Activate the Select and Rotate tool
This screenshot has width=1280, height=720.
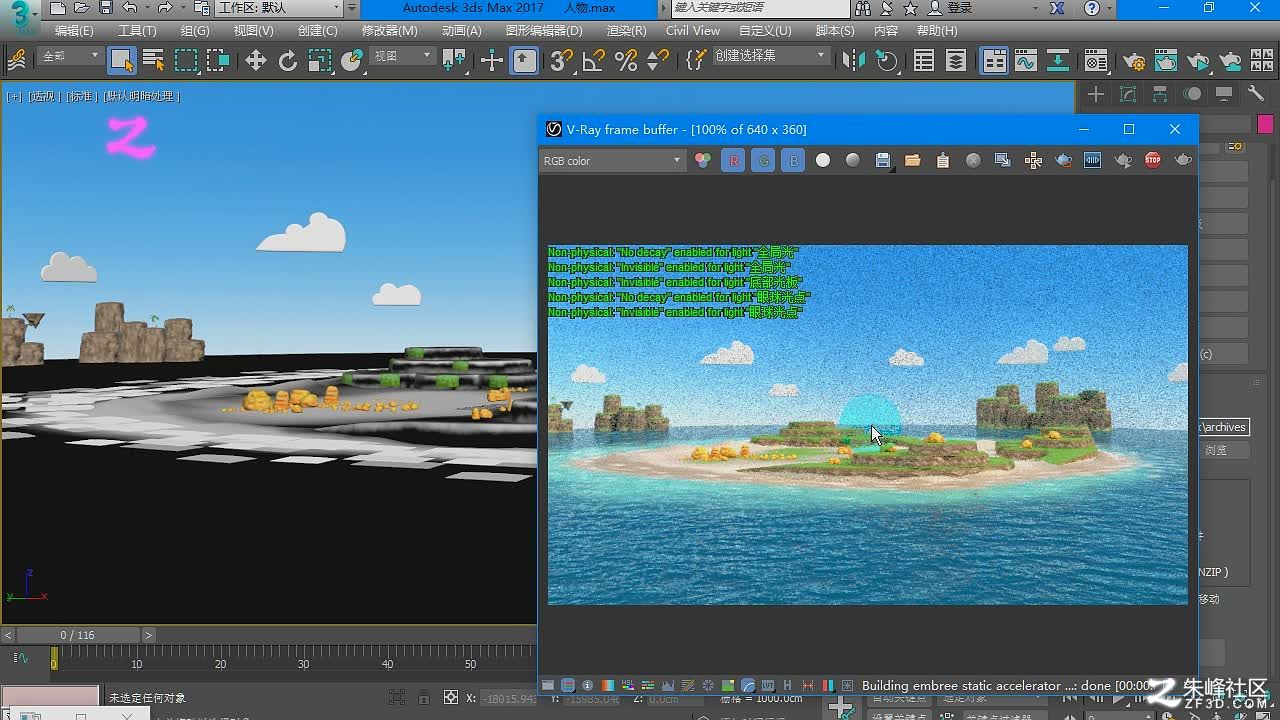pyautogui.click(x=287, y=61)
